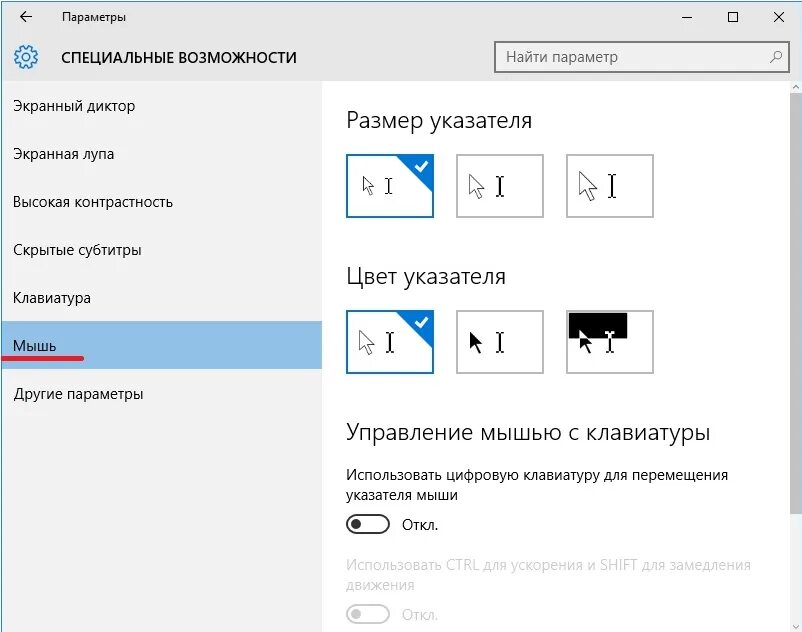Select the largest pointer size

[610, 186]
